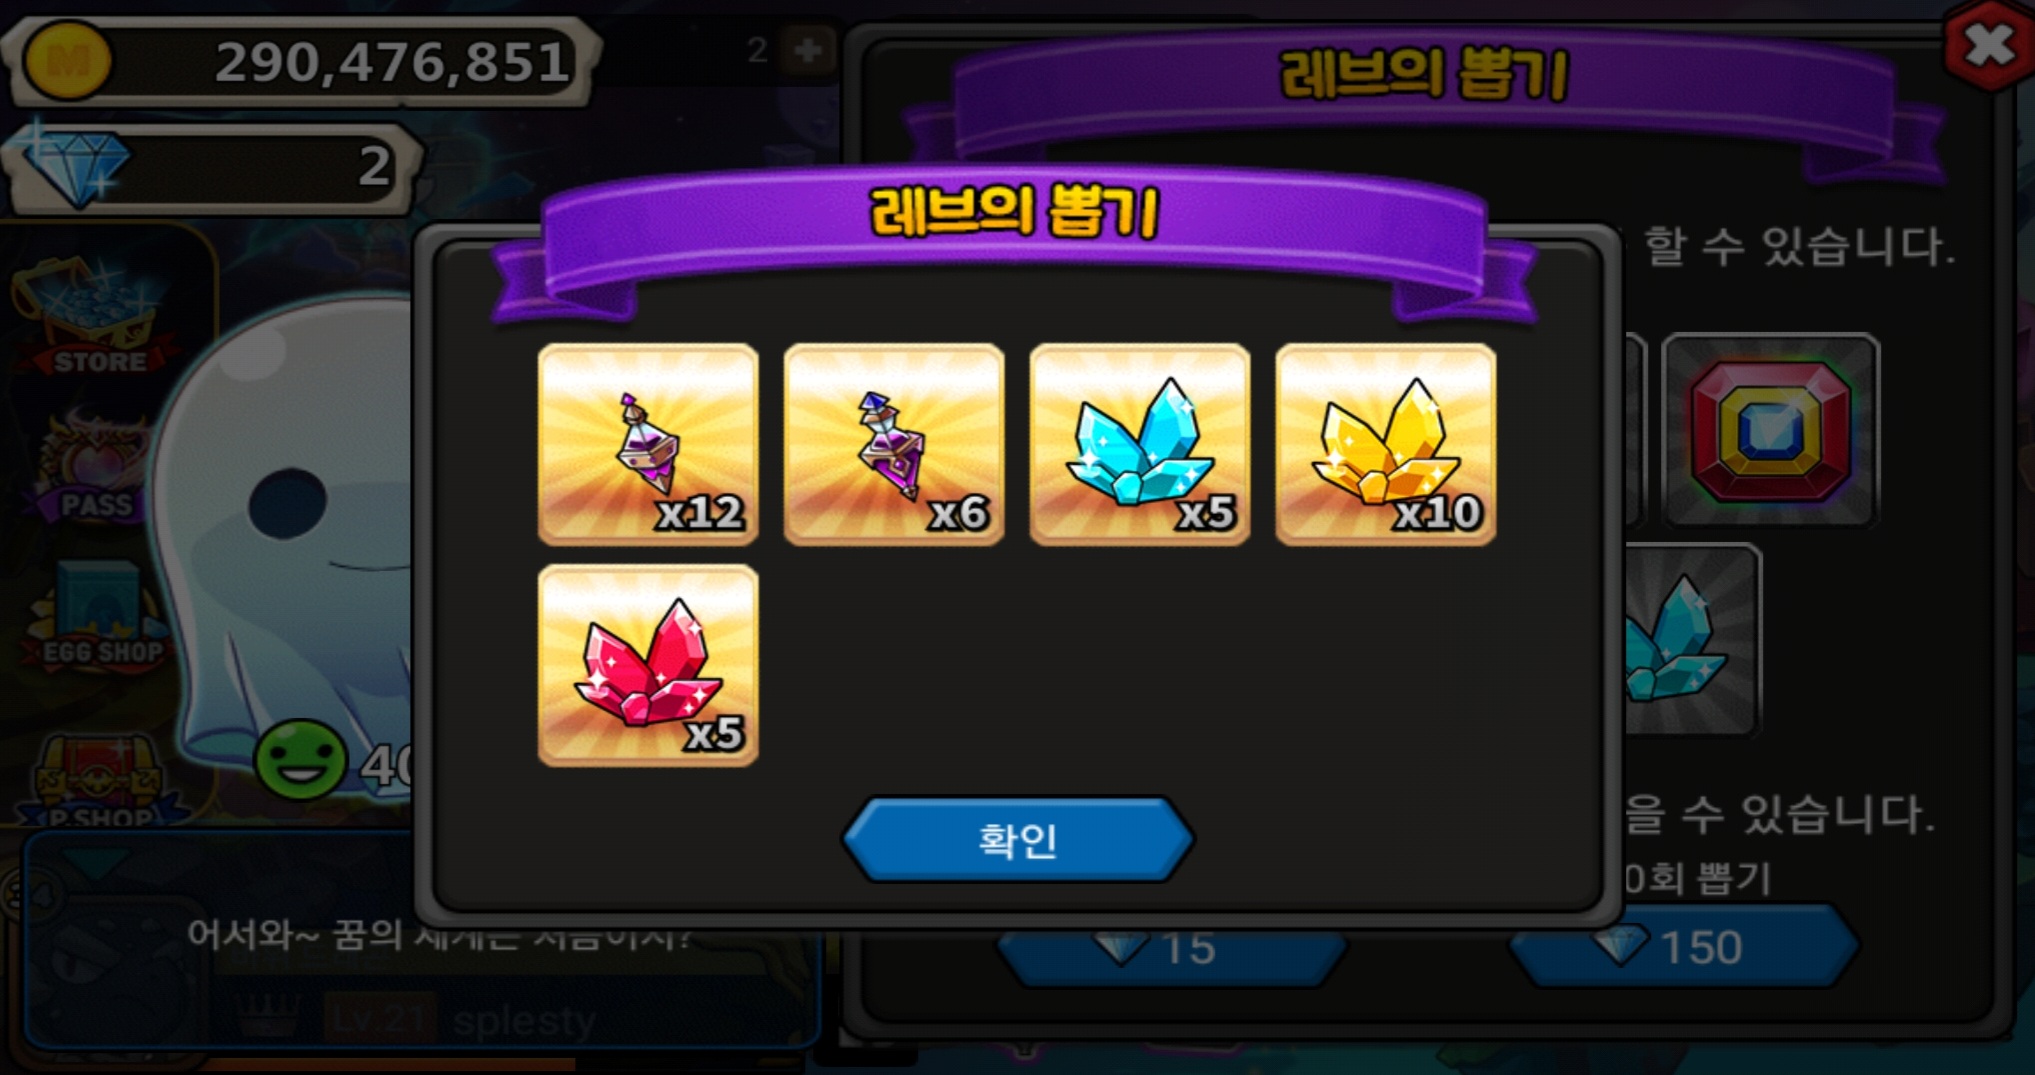Tap the red crystal x5 reward
Viewport: 2035px width, 1075px height.
(x=648, y=665)
